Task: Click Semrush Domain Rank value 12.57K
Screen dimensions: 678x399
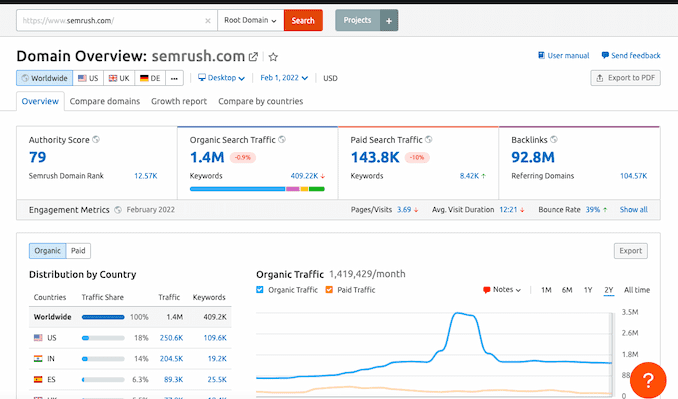Action: [146, 176]
